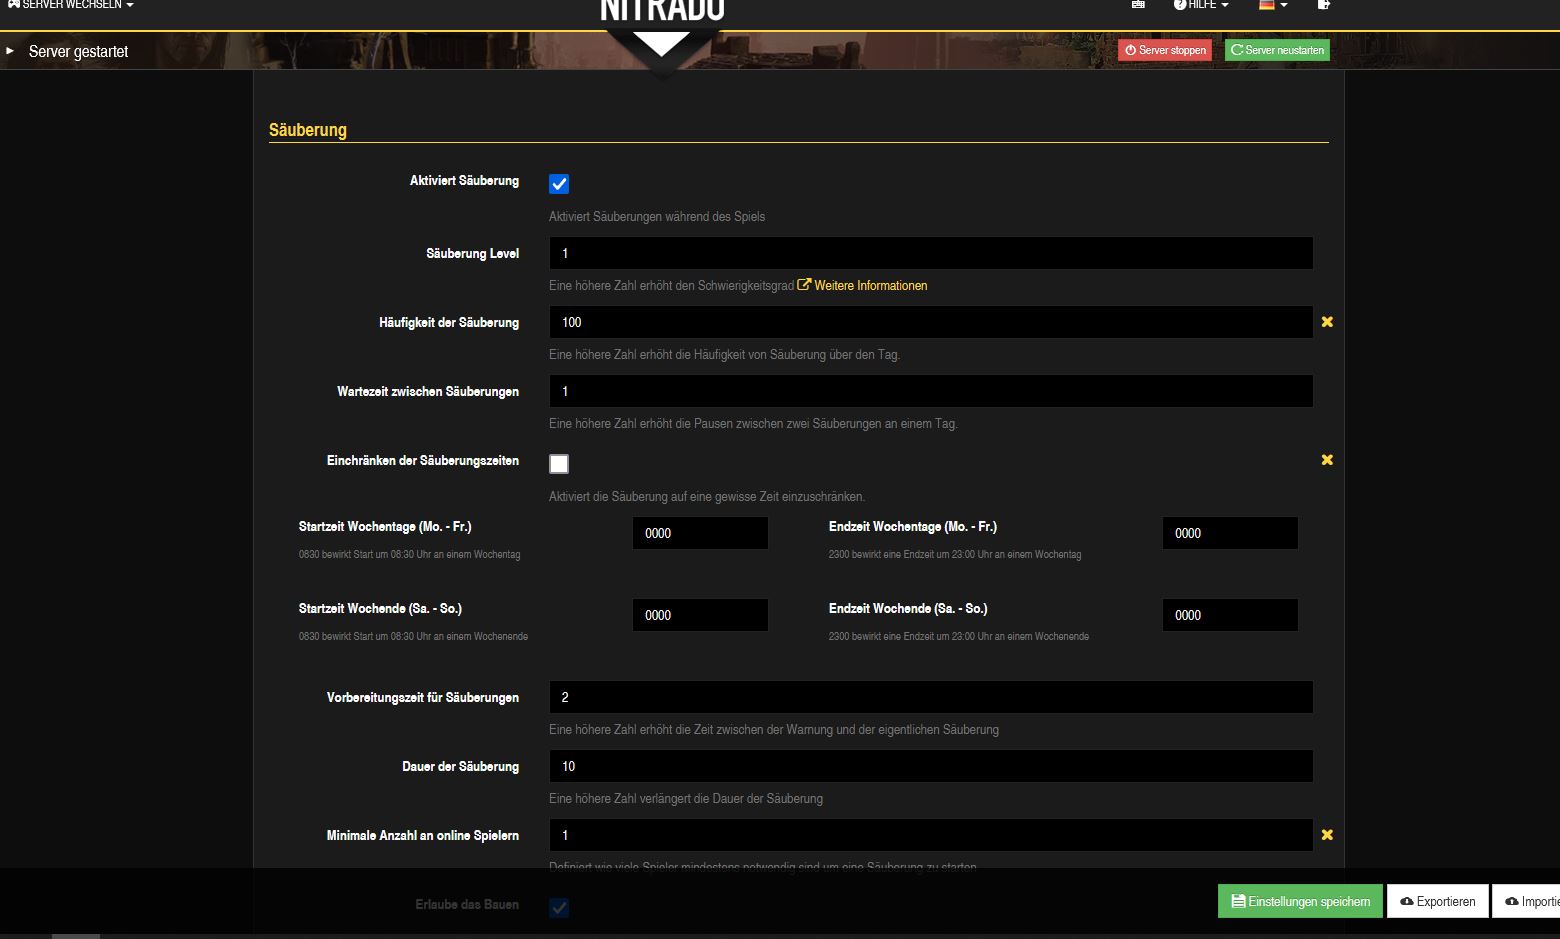Click the keyboard icon in top bar
The width and height of the screenshot is (1560, 939).
1138,5
